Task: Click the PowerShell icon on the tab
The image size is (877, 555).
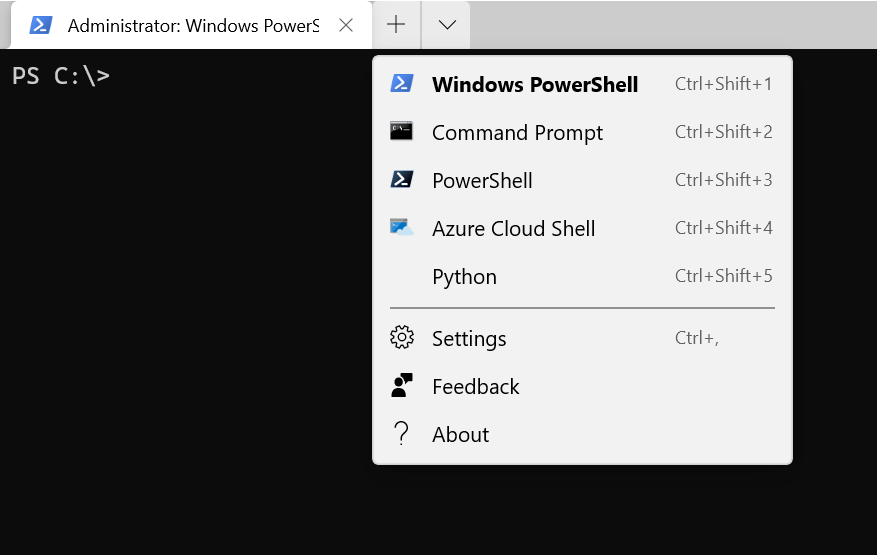Action: [41, 25]
